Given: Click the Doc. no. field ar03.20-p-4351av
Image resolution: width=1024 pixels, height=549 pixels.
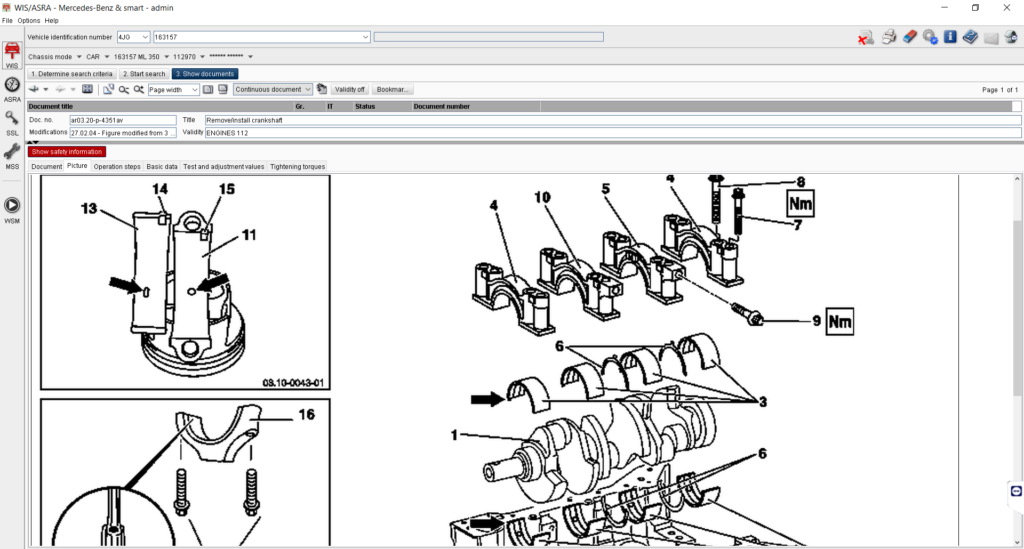Looking at the screenshot, I should [123, 120].
